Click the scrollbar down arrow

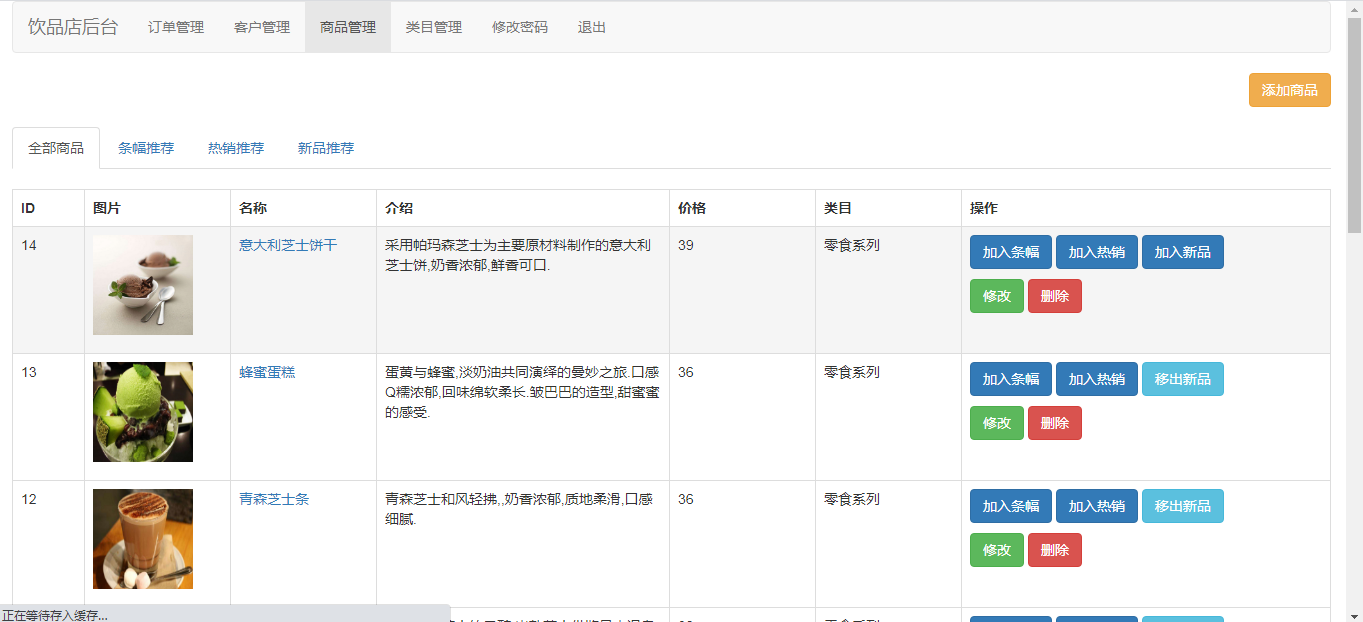[1354, 613]
